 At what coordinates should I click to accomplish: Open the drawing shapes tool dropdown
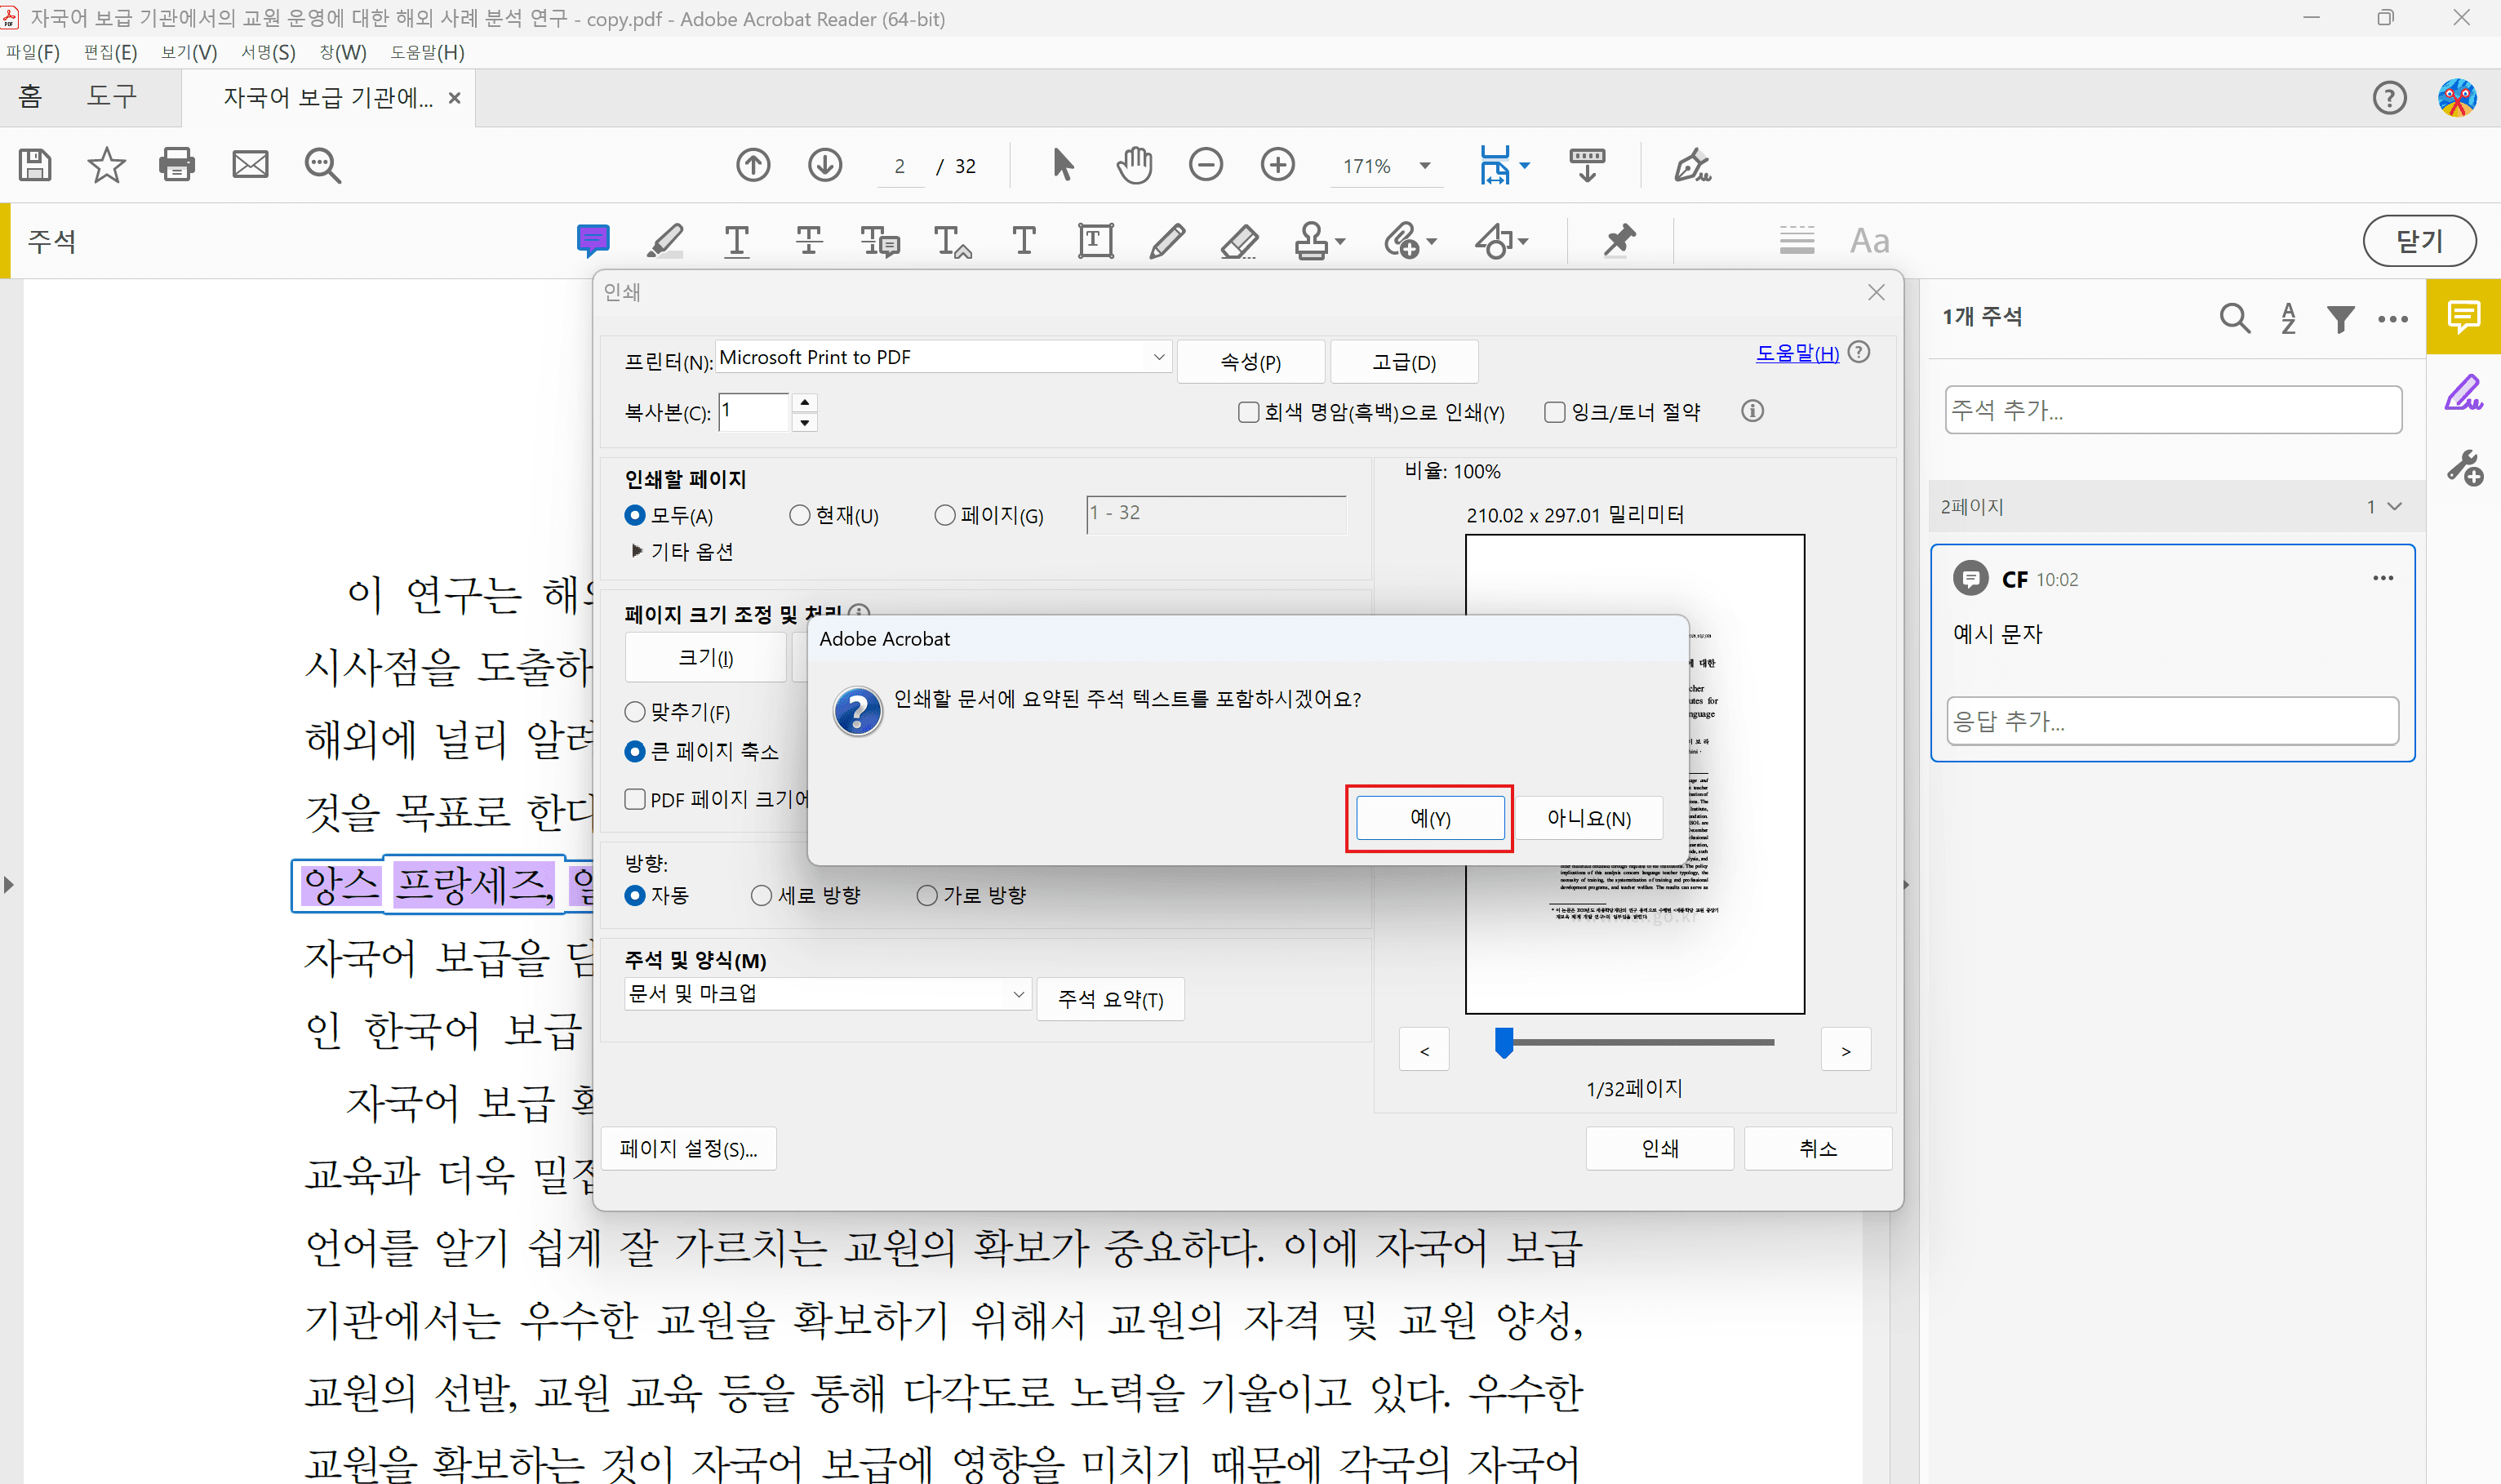point(1523,241)
